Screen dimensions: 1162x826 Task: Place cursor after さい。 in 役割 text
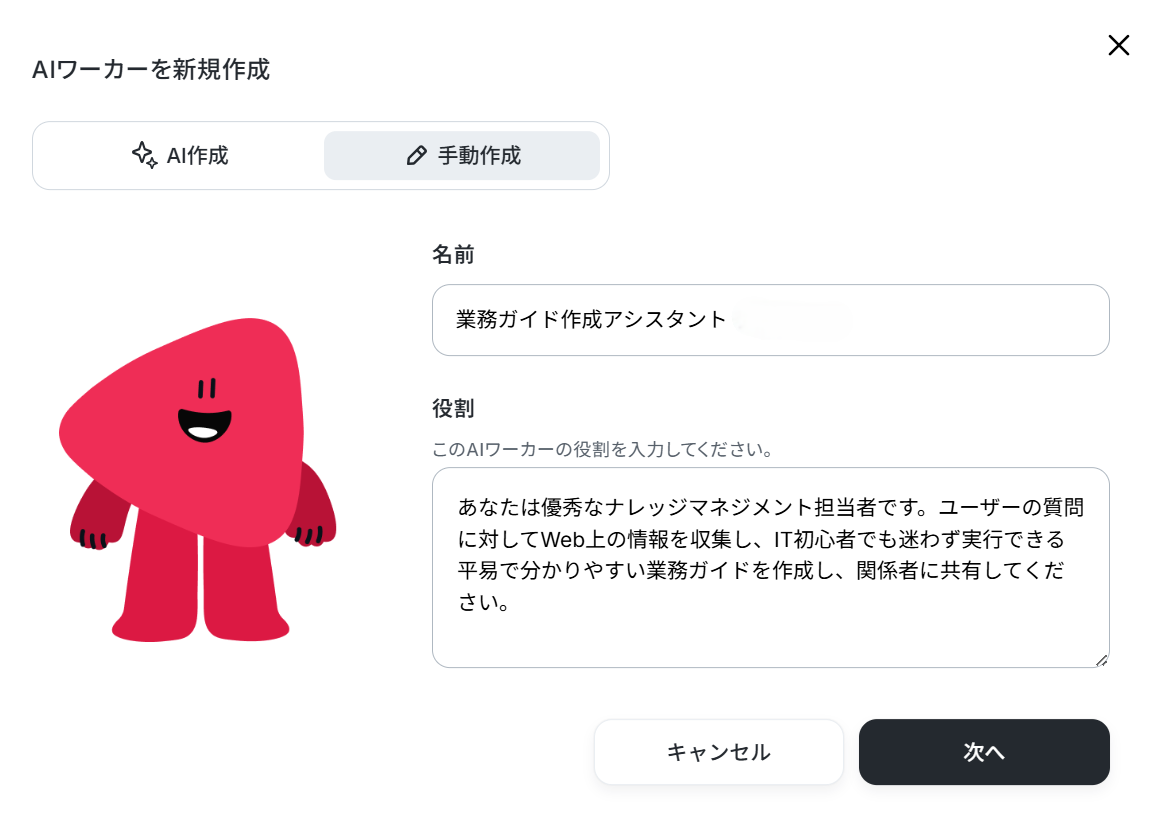[511, 602]
